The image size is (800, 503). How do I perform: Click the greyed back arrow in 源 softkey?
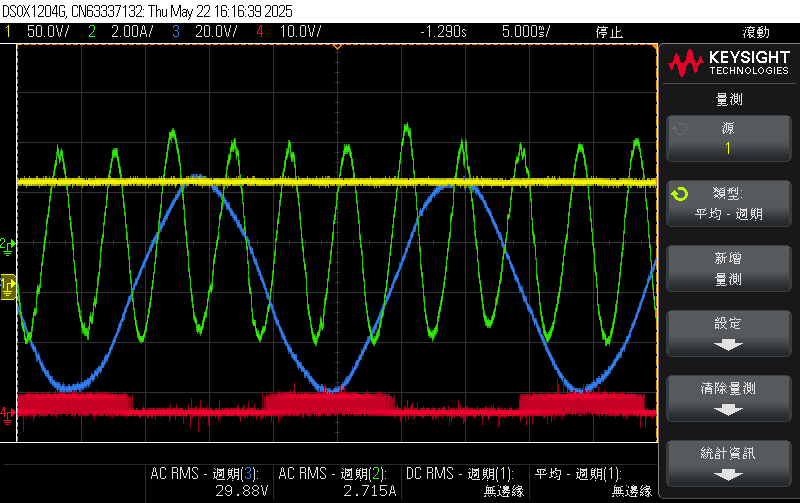680,129
